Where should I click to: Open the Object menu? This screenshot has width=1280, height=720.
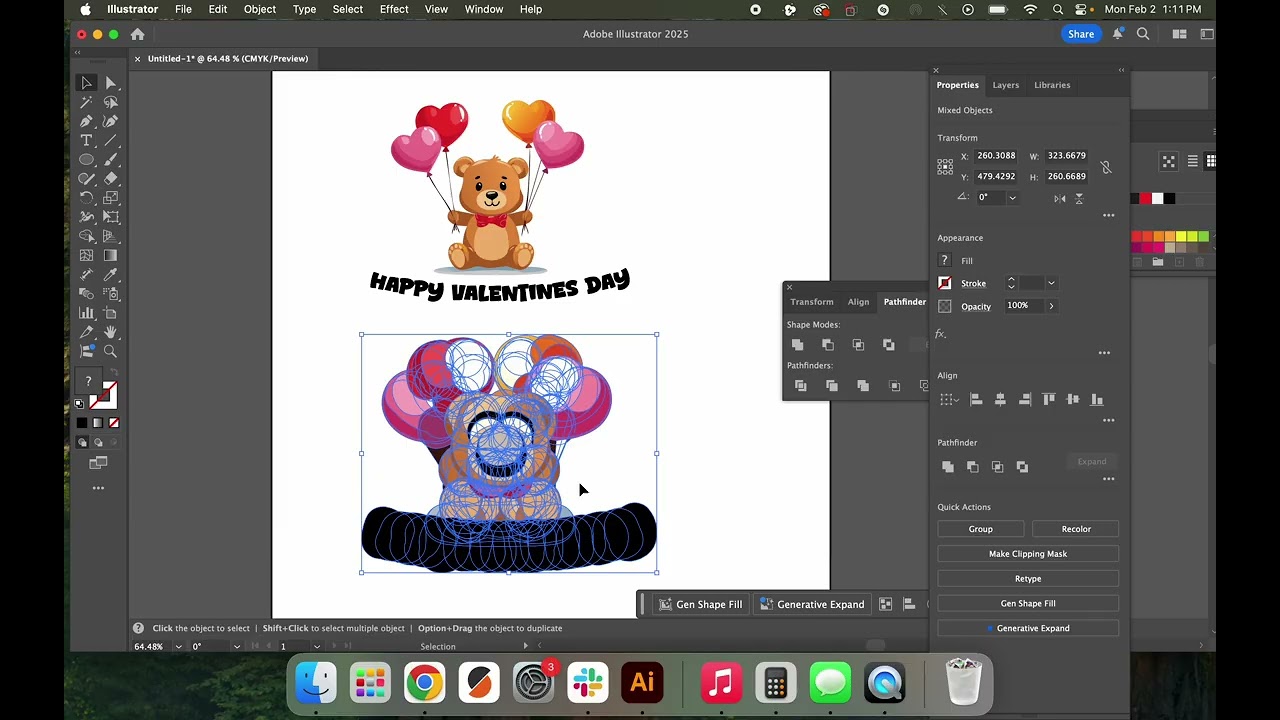(259, 9)
